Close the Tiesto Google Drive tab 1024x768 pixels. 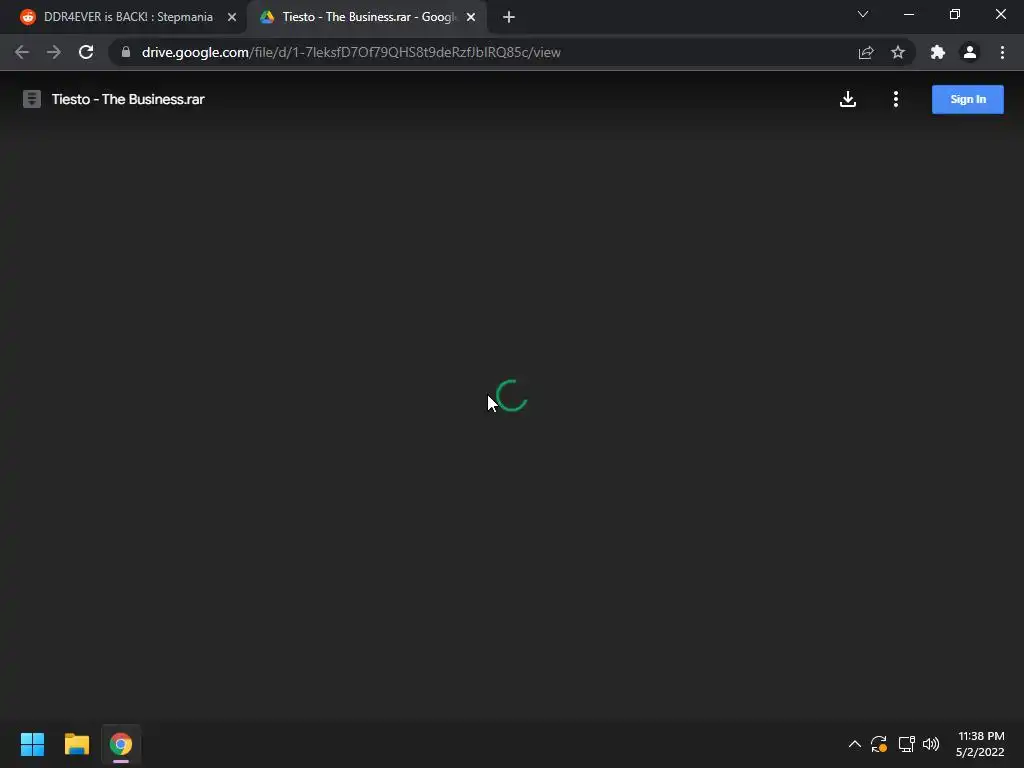pyautogui.click(x=471, y=17)
